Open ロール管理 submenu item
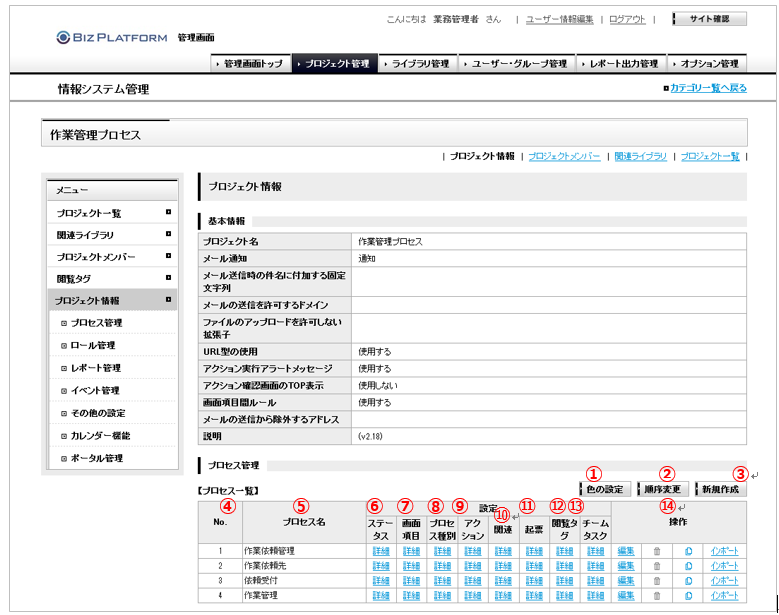The image size is (779, 615). 93,345
